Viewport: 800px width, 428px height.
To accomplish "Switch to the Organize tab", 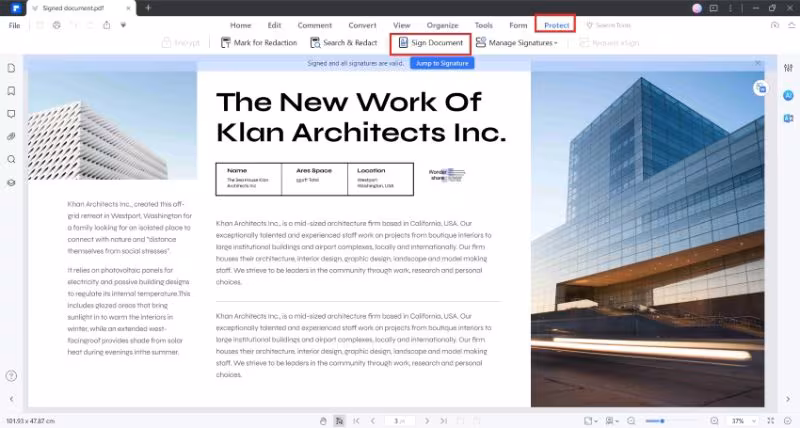I will coord(442,25).
